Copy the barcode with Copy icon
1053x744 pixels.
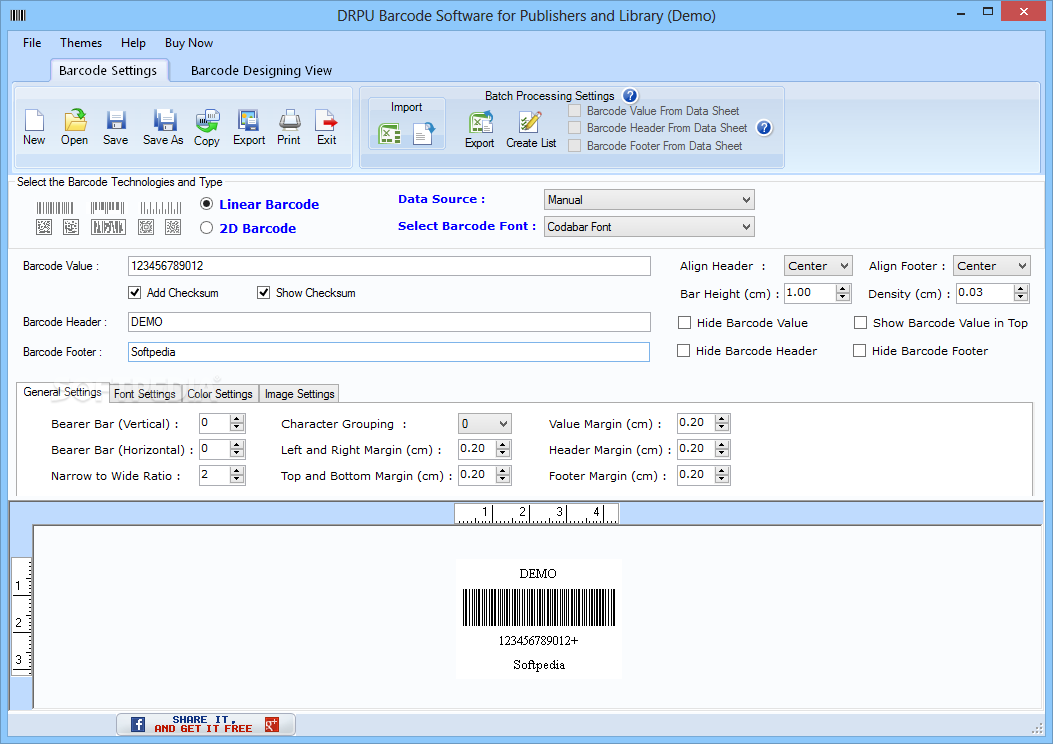(208, 121)
